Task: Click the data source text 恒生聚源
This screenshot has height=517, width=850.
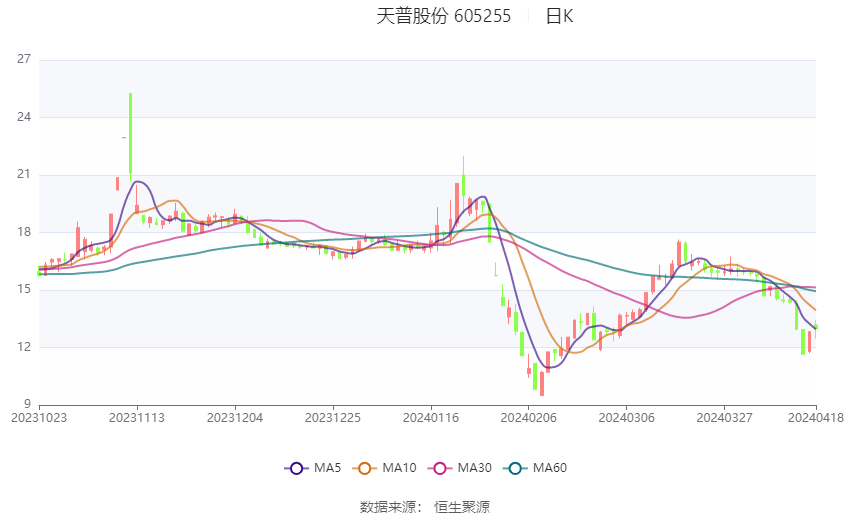Action: point(462,507)
